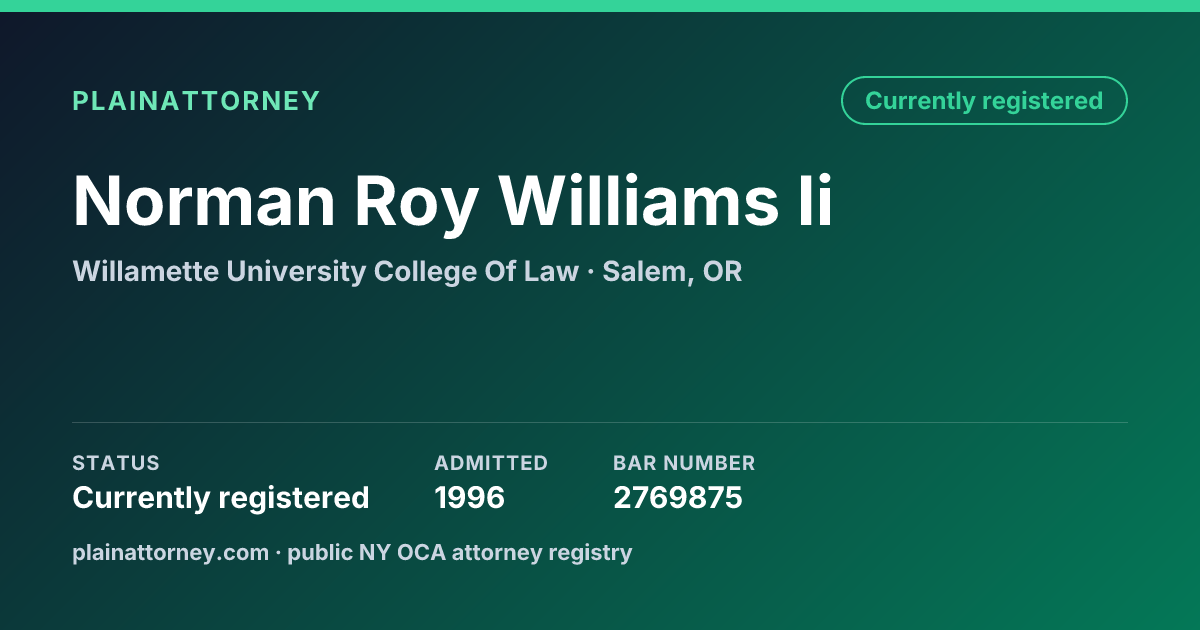Screen dimensions: 1200x630
Task: Open Willamette University College Of Law text
Action: [x=325, y=271]
